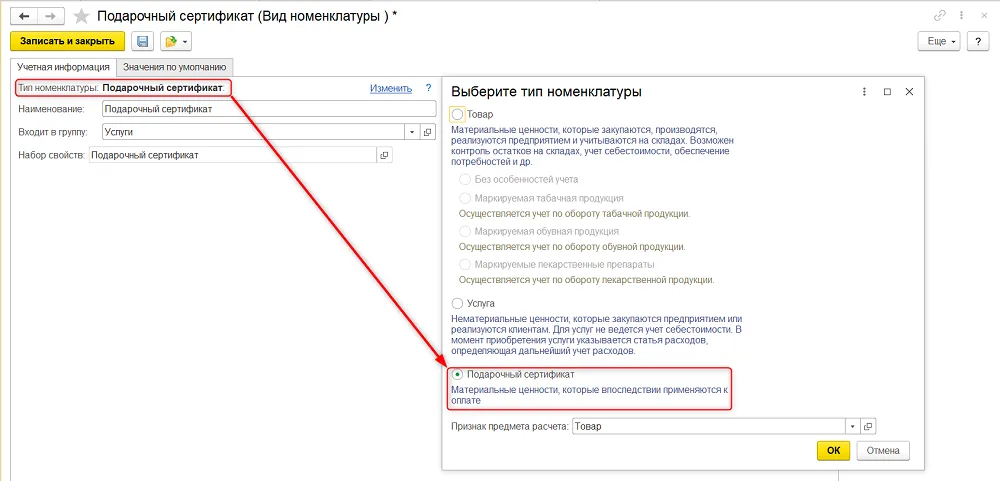
Task: Go back with the left arrow button
Action: 25,16
